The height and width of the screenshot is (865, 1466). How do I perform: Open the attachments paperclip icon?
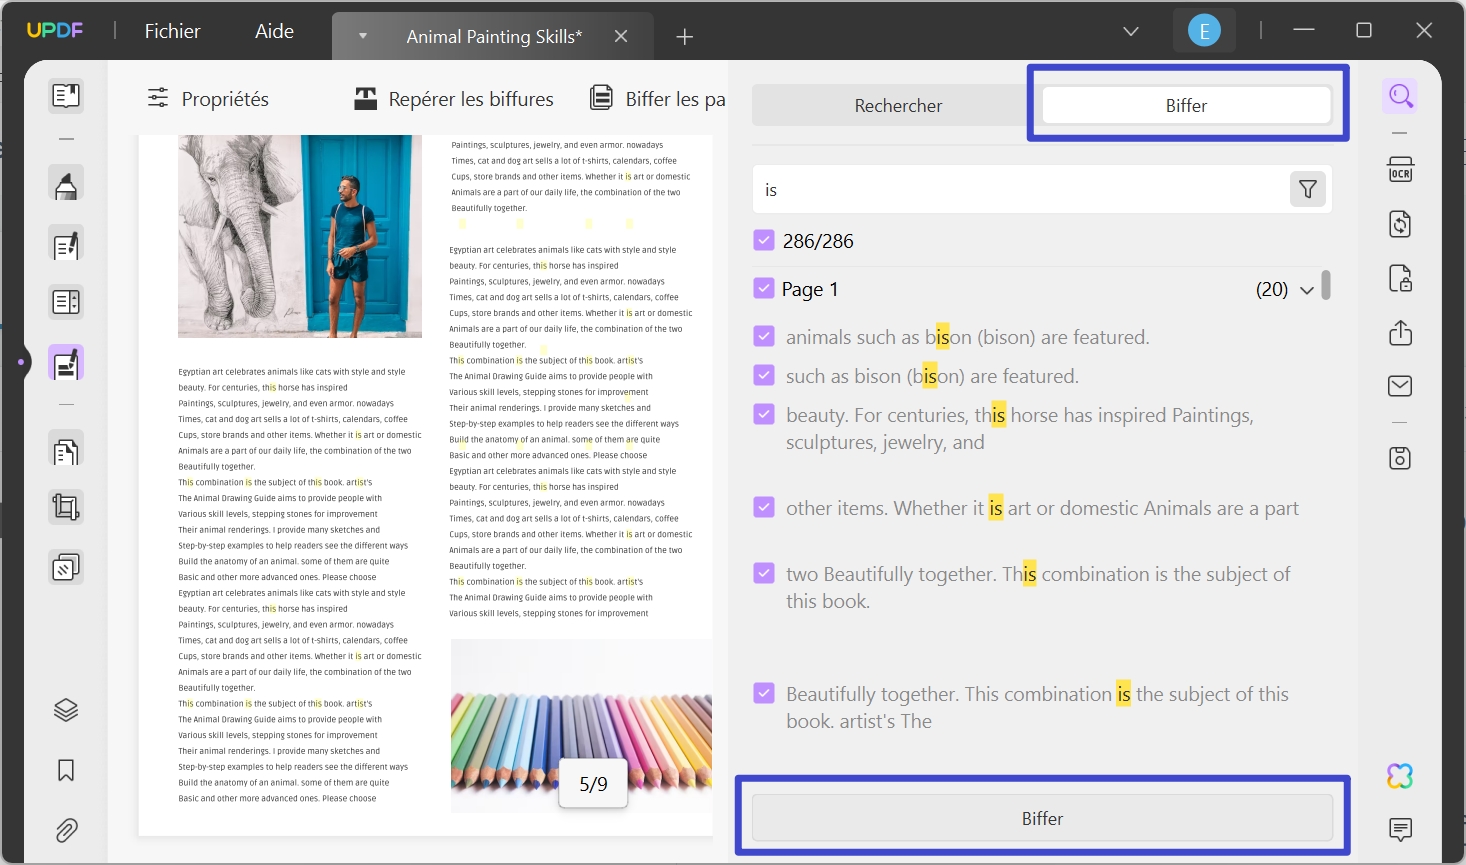66,830
